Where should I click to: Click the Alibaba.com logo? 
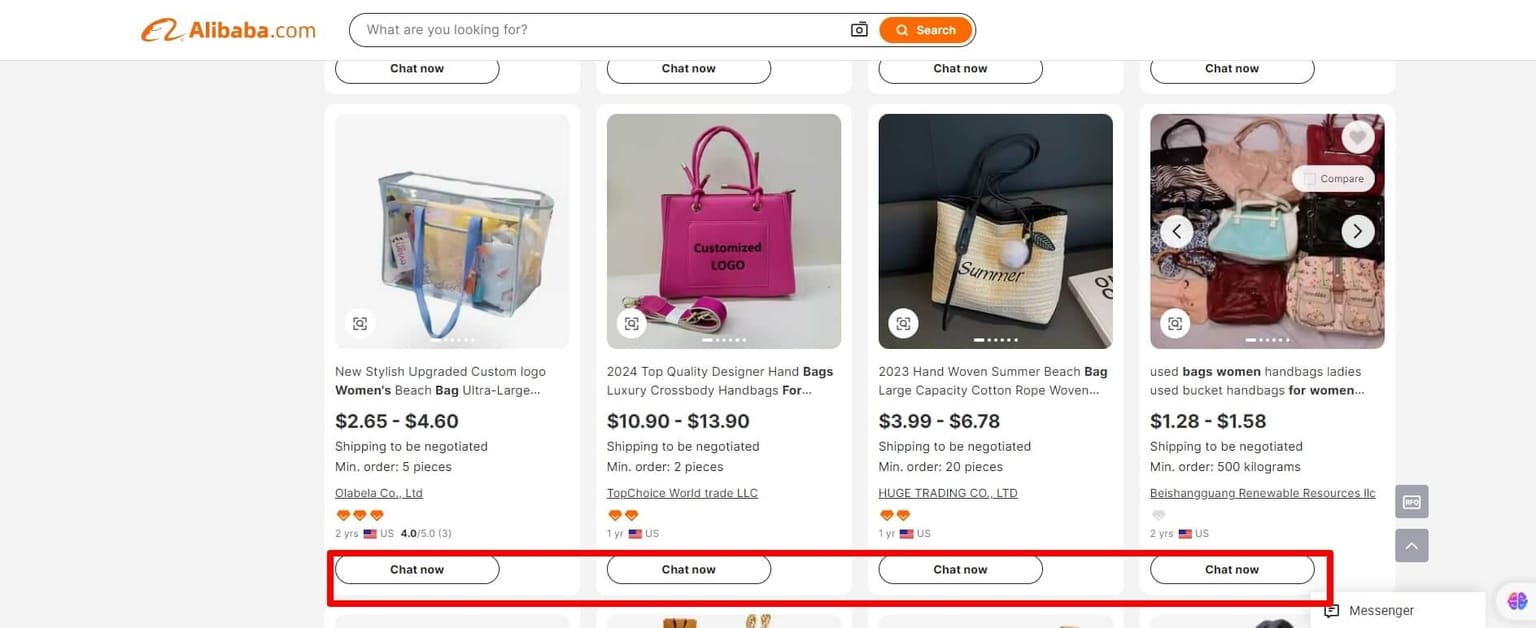coord(228,29)
